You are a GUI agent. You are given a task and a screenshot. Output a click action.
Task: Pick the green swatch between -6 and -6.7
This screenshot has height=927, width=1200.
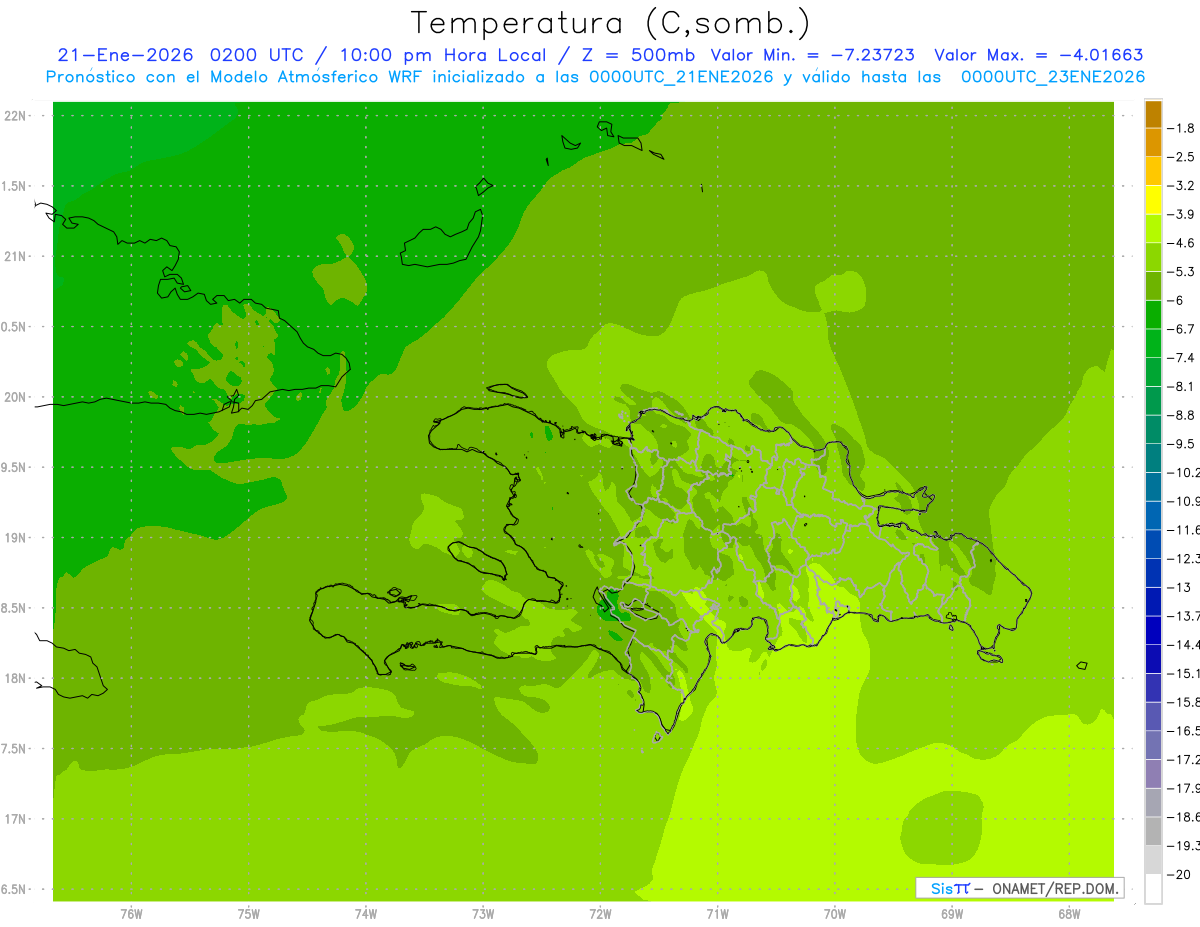(x=1153, y=314)
